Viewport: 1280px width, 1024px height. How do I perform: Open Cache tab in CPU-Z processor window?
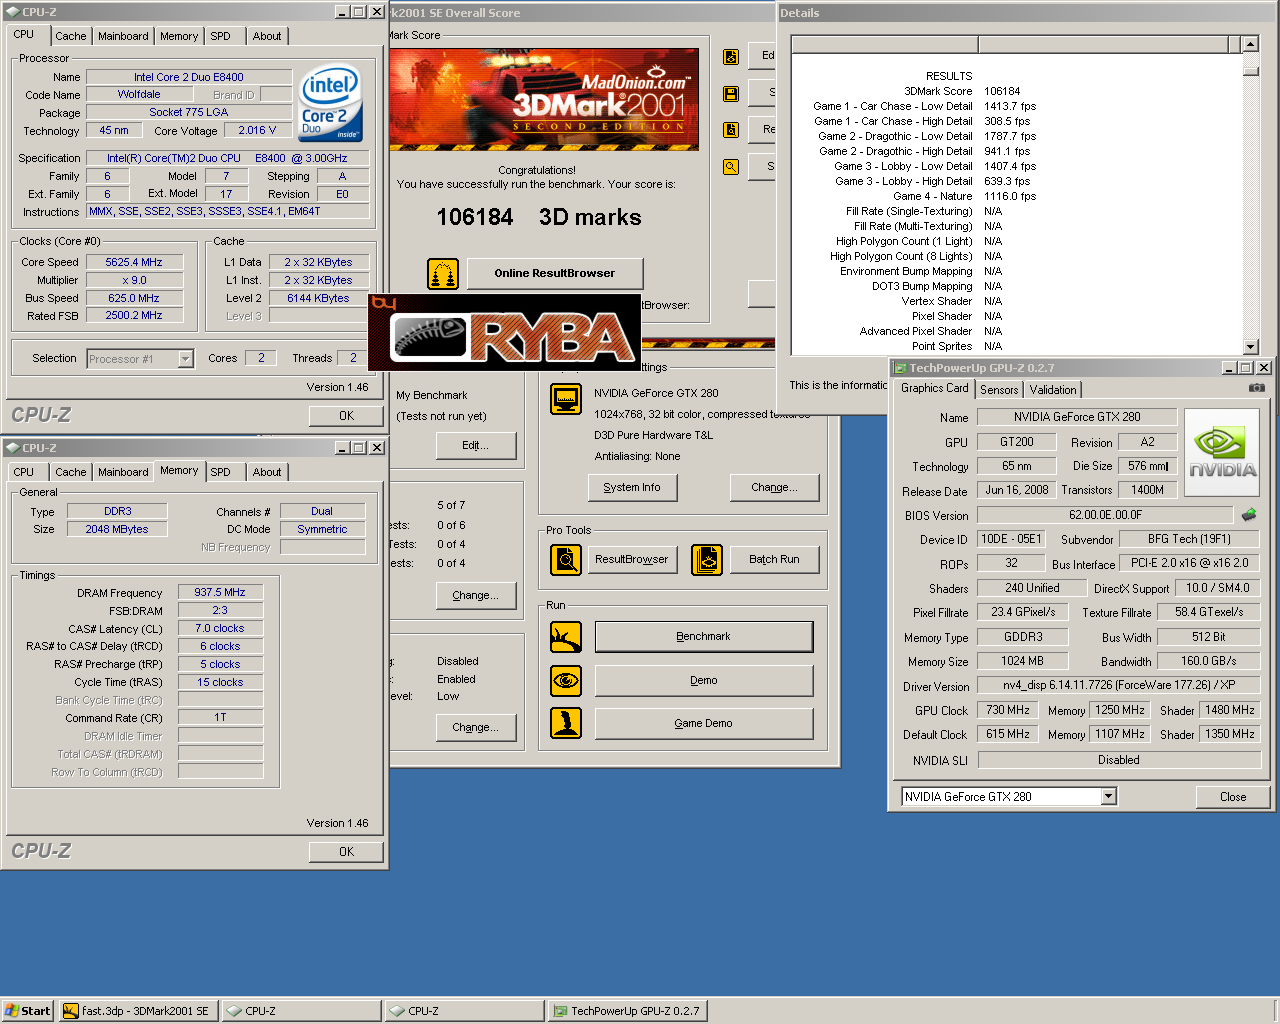point(70,36)
